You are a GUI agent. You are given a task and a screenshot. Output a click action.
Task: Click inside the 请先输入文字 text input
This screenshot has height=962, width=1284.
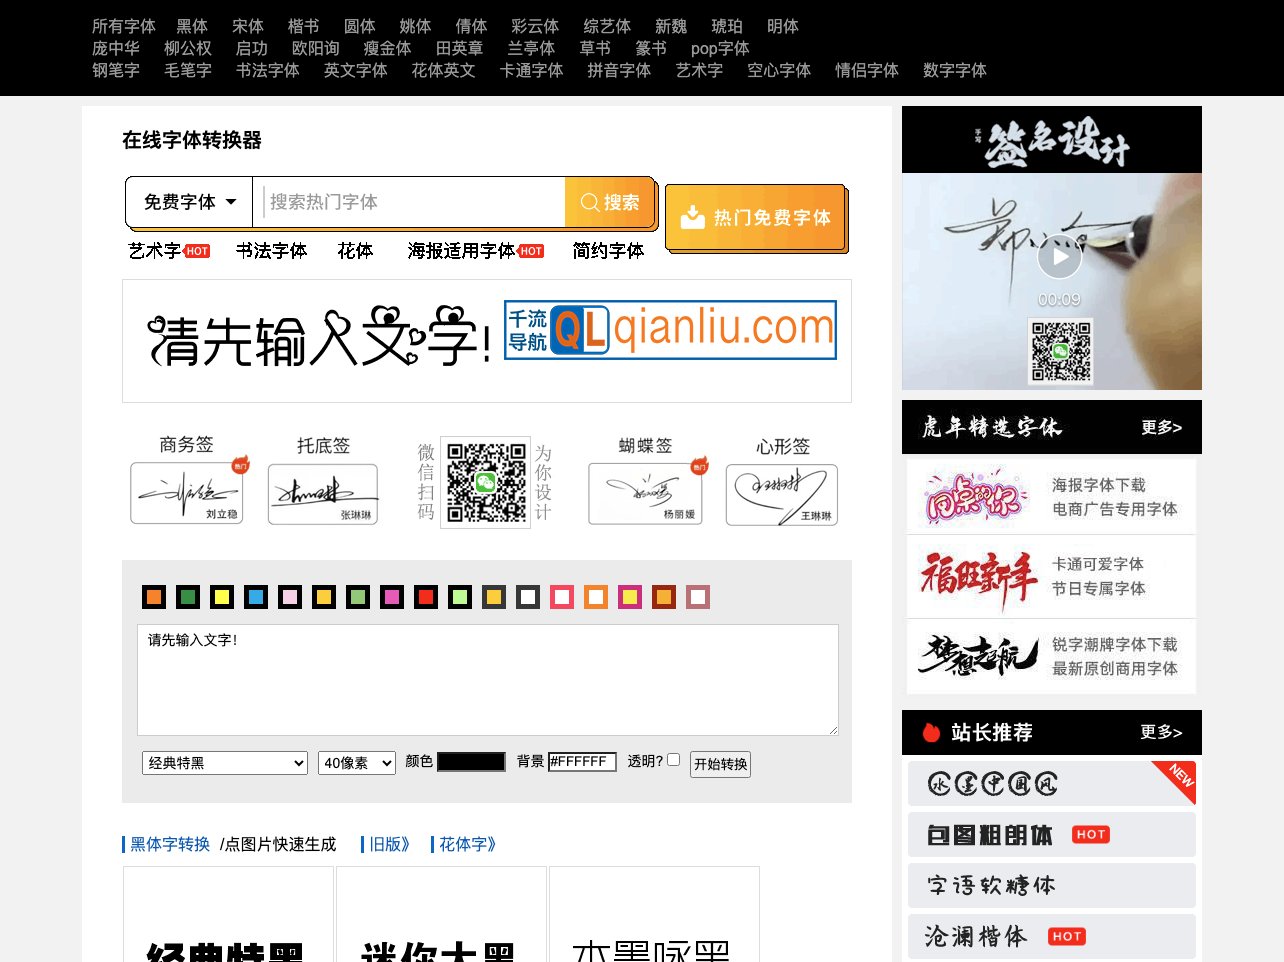[x=487, y=680]
